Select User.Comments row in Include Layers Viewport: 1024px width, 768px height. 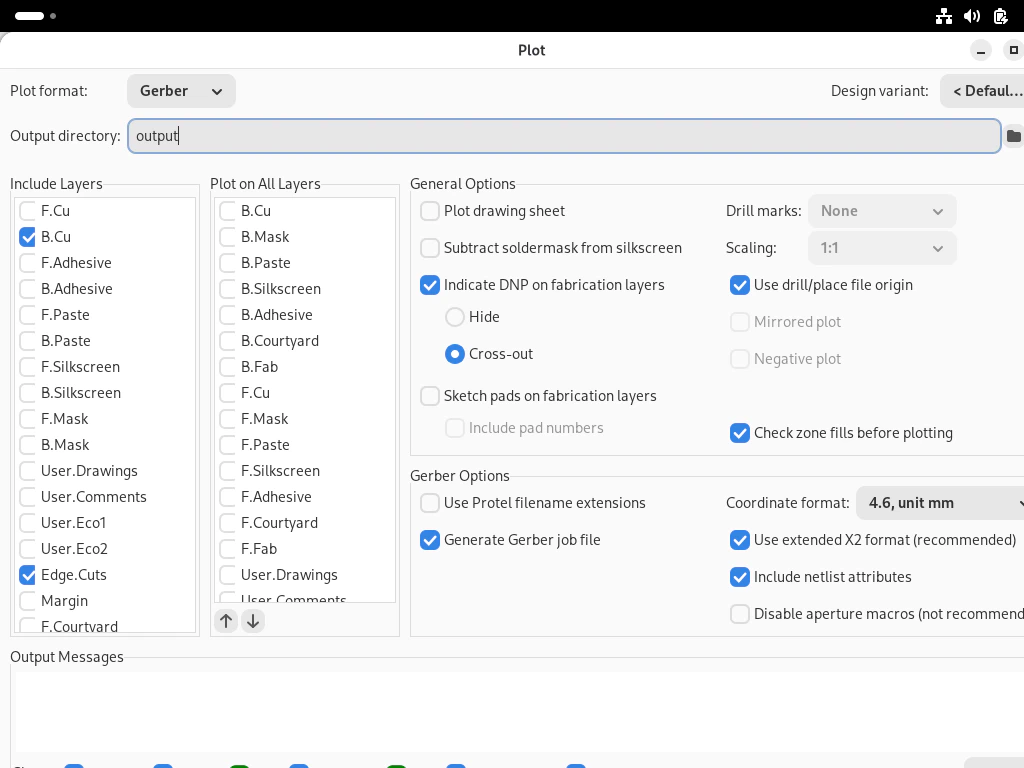104,497
